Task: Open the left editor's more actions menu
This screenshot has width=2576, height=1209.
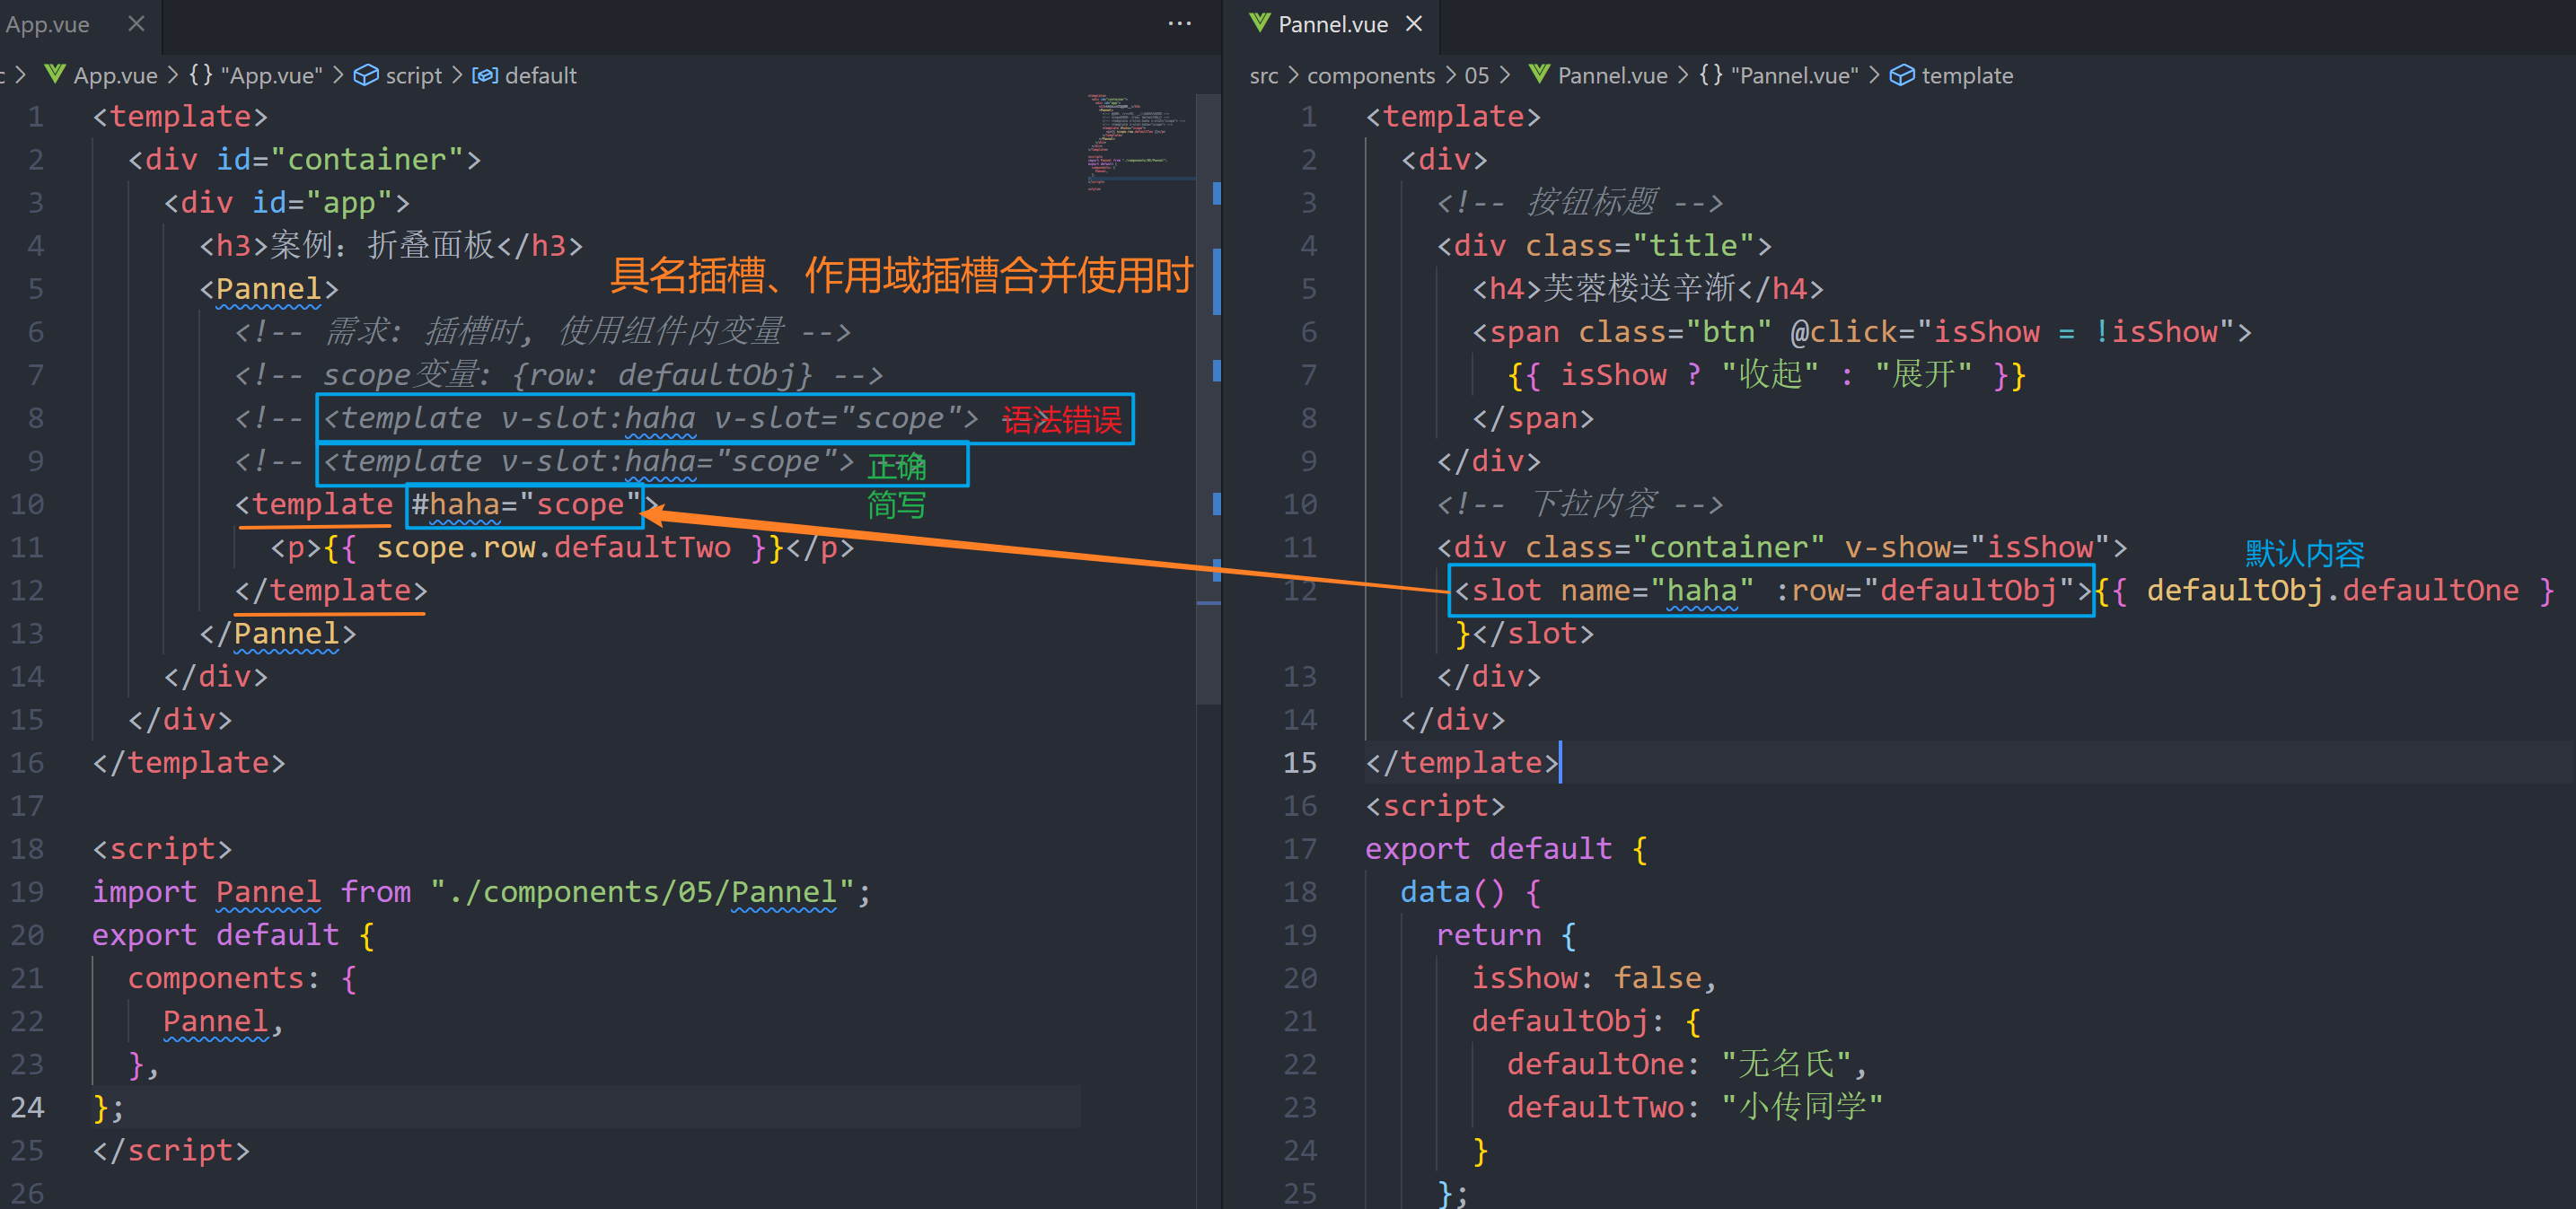Action: pyautogui.click(x=1180, y=23)
